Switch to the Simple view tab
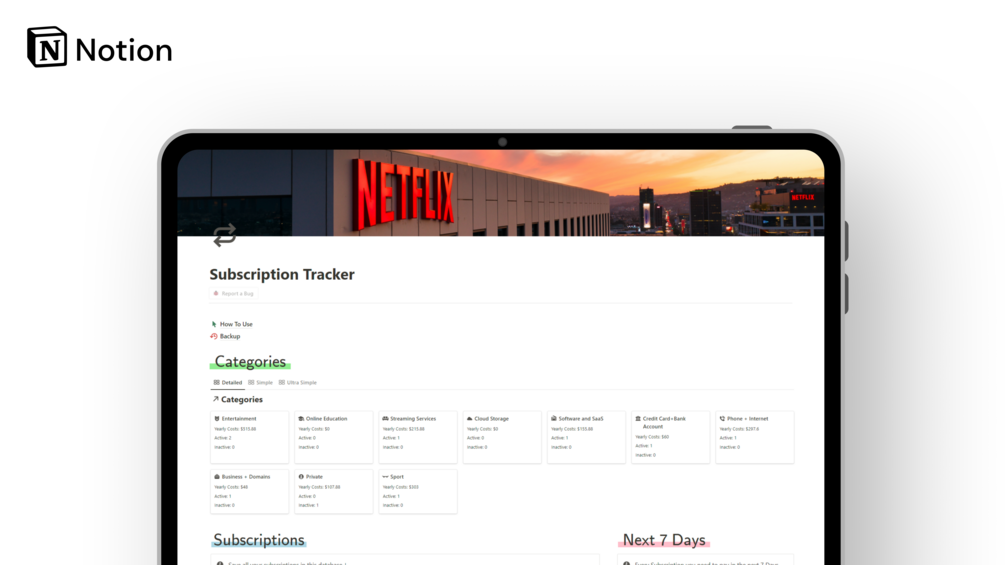This screenshot has height=565, width=1005. pos(260,382)
